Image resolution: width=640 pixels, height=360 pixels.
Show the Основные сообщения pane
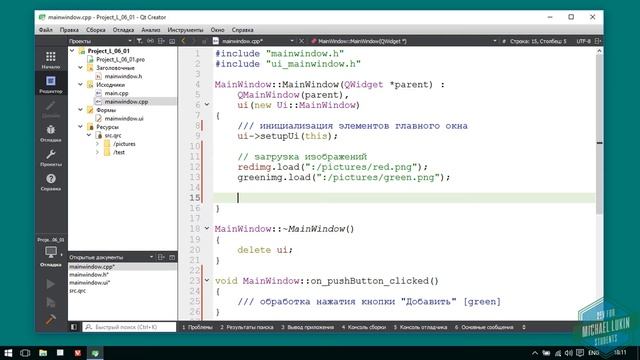484,327
